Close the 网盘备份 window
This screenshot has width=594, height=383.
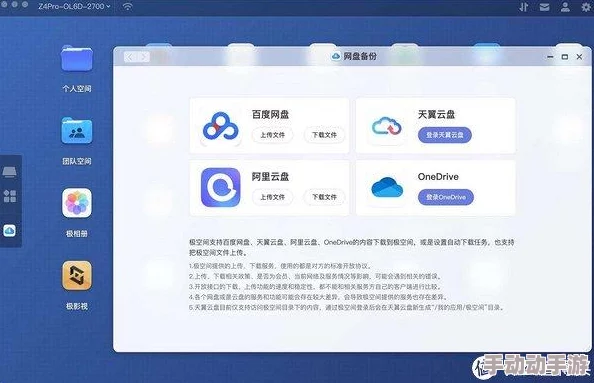click(579, 57)
